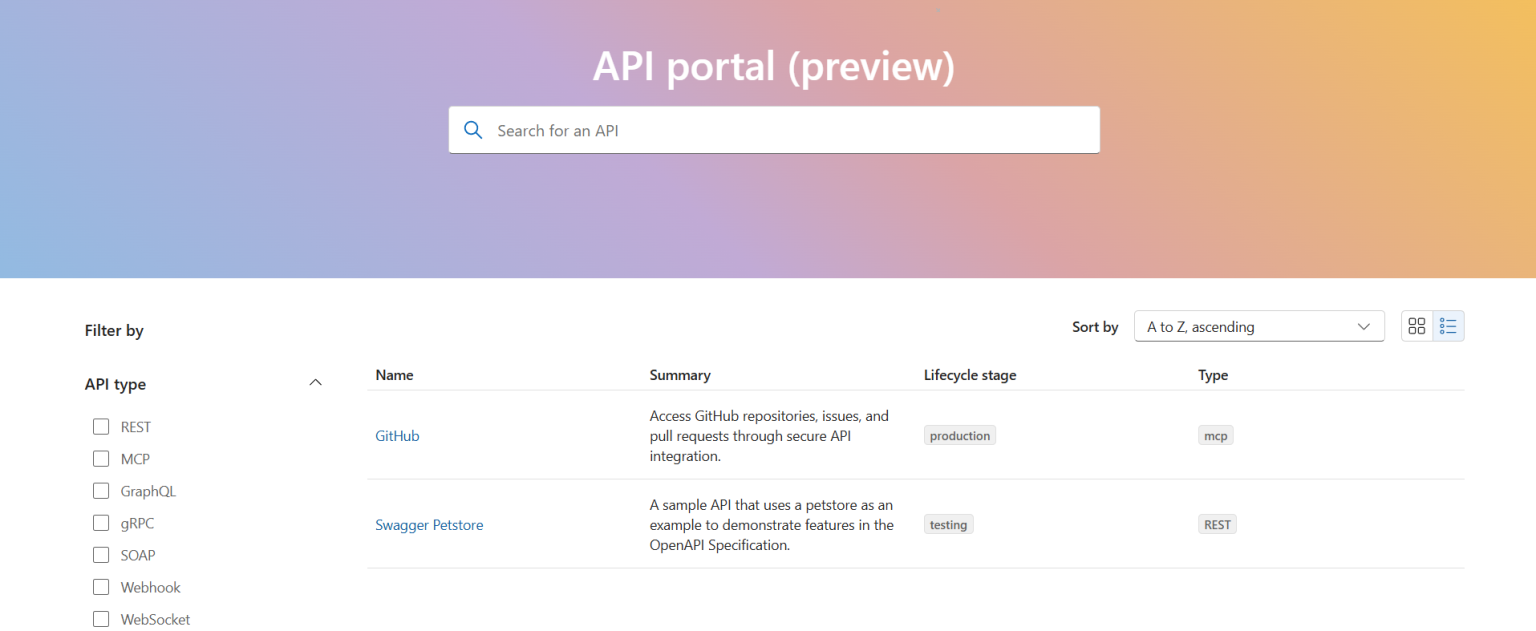Expand sort options with the chevron arrow
This screenshot has width=1536, height=631.
pyautogui.click(x=1363, y=326)
